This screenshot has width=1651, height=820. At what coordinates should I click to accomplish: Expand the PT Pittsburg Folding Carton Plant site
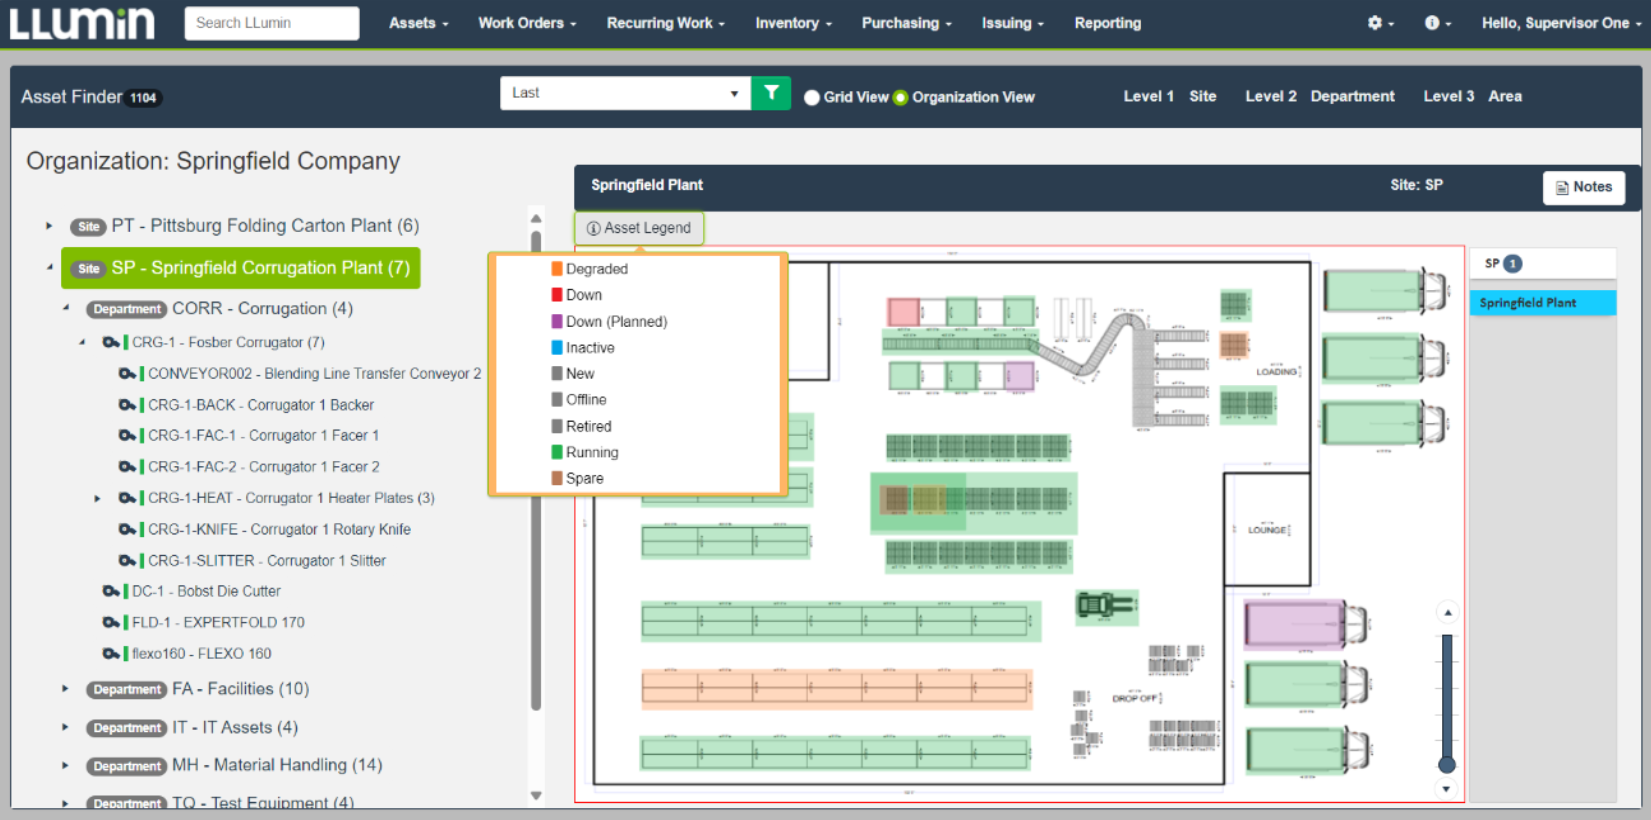click(x=49, y=226)
